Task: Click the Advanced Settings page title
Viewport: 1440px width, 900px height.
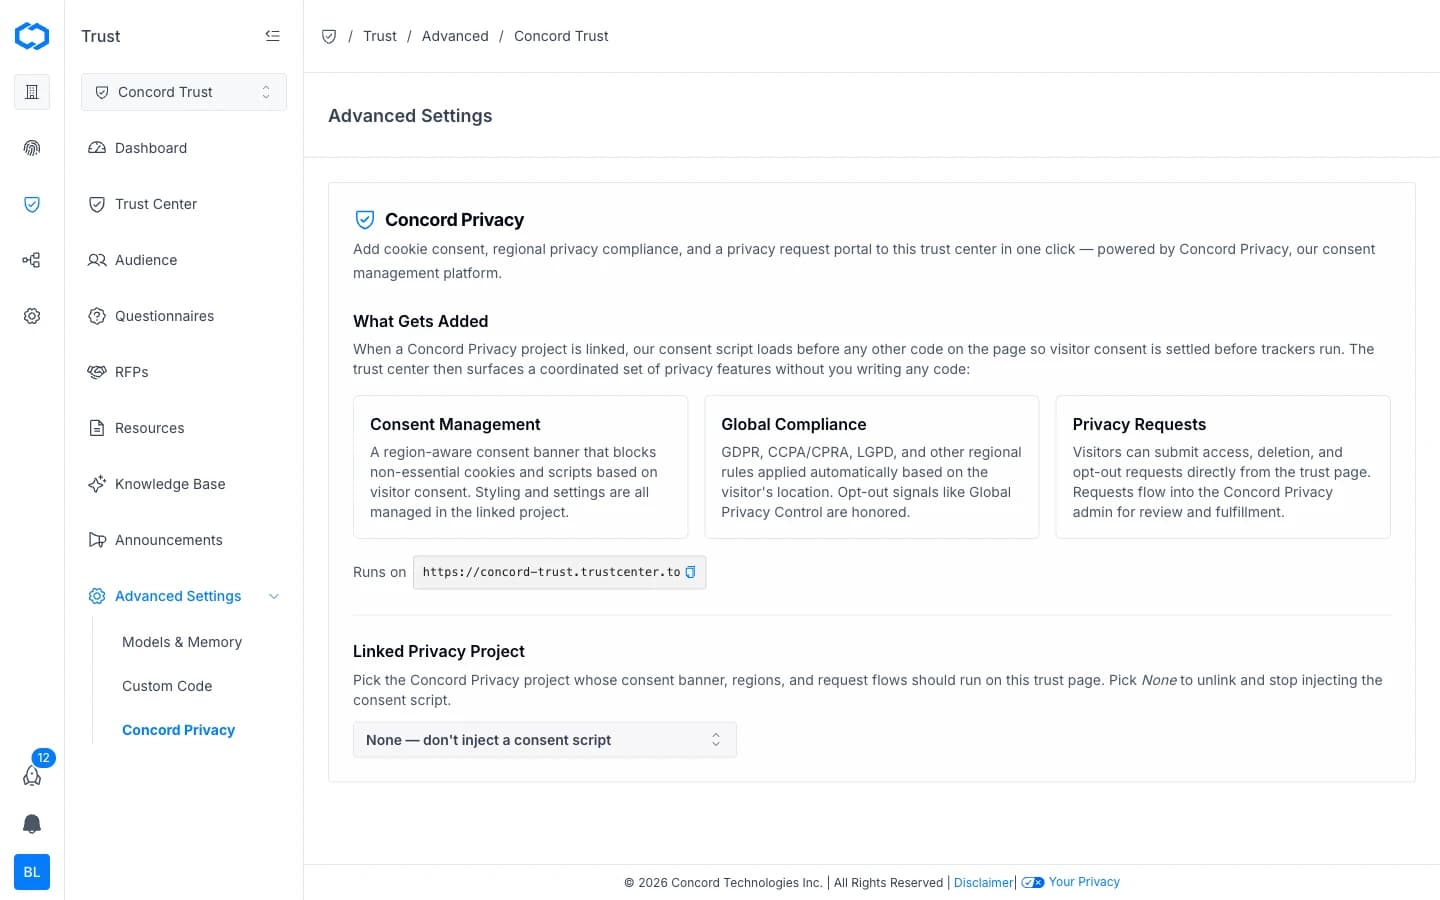Action: click(x=410, y=116)
